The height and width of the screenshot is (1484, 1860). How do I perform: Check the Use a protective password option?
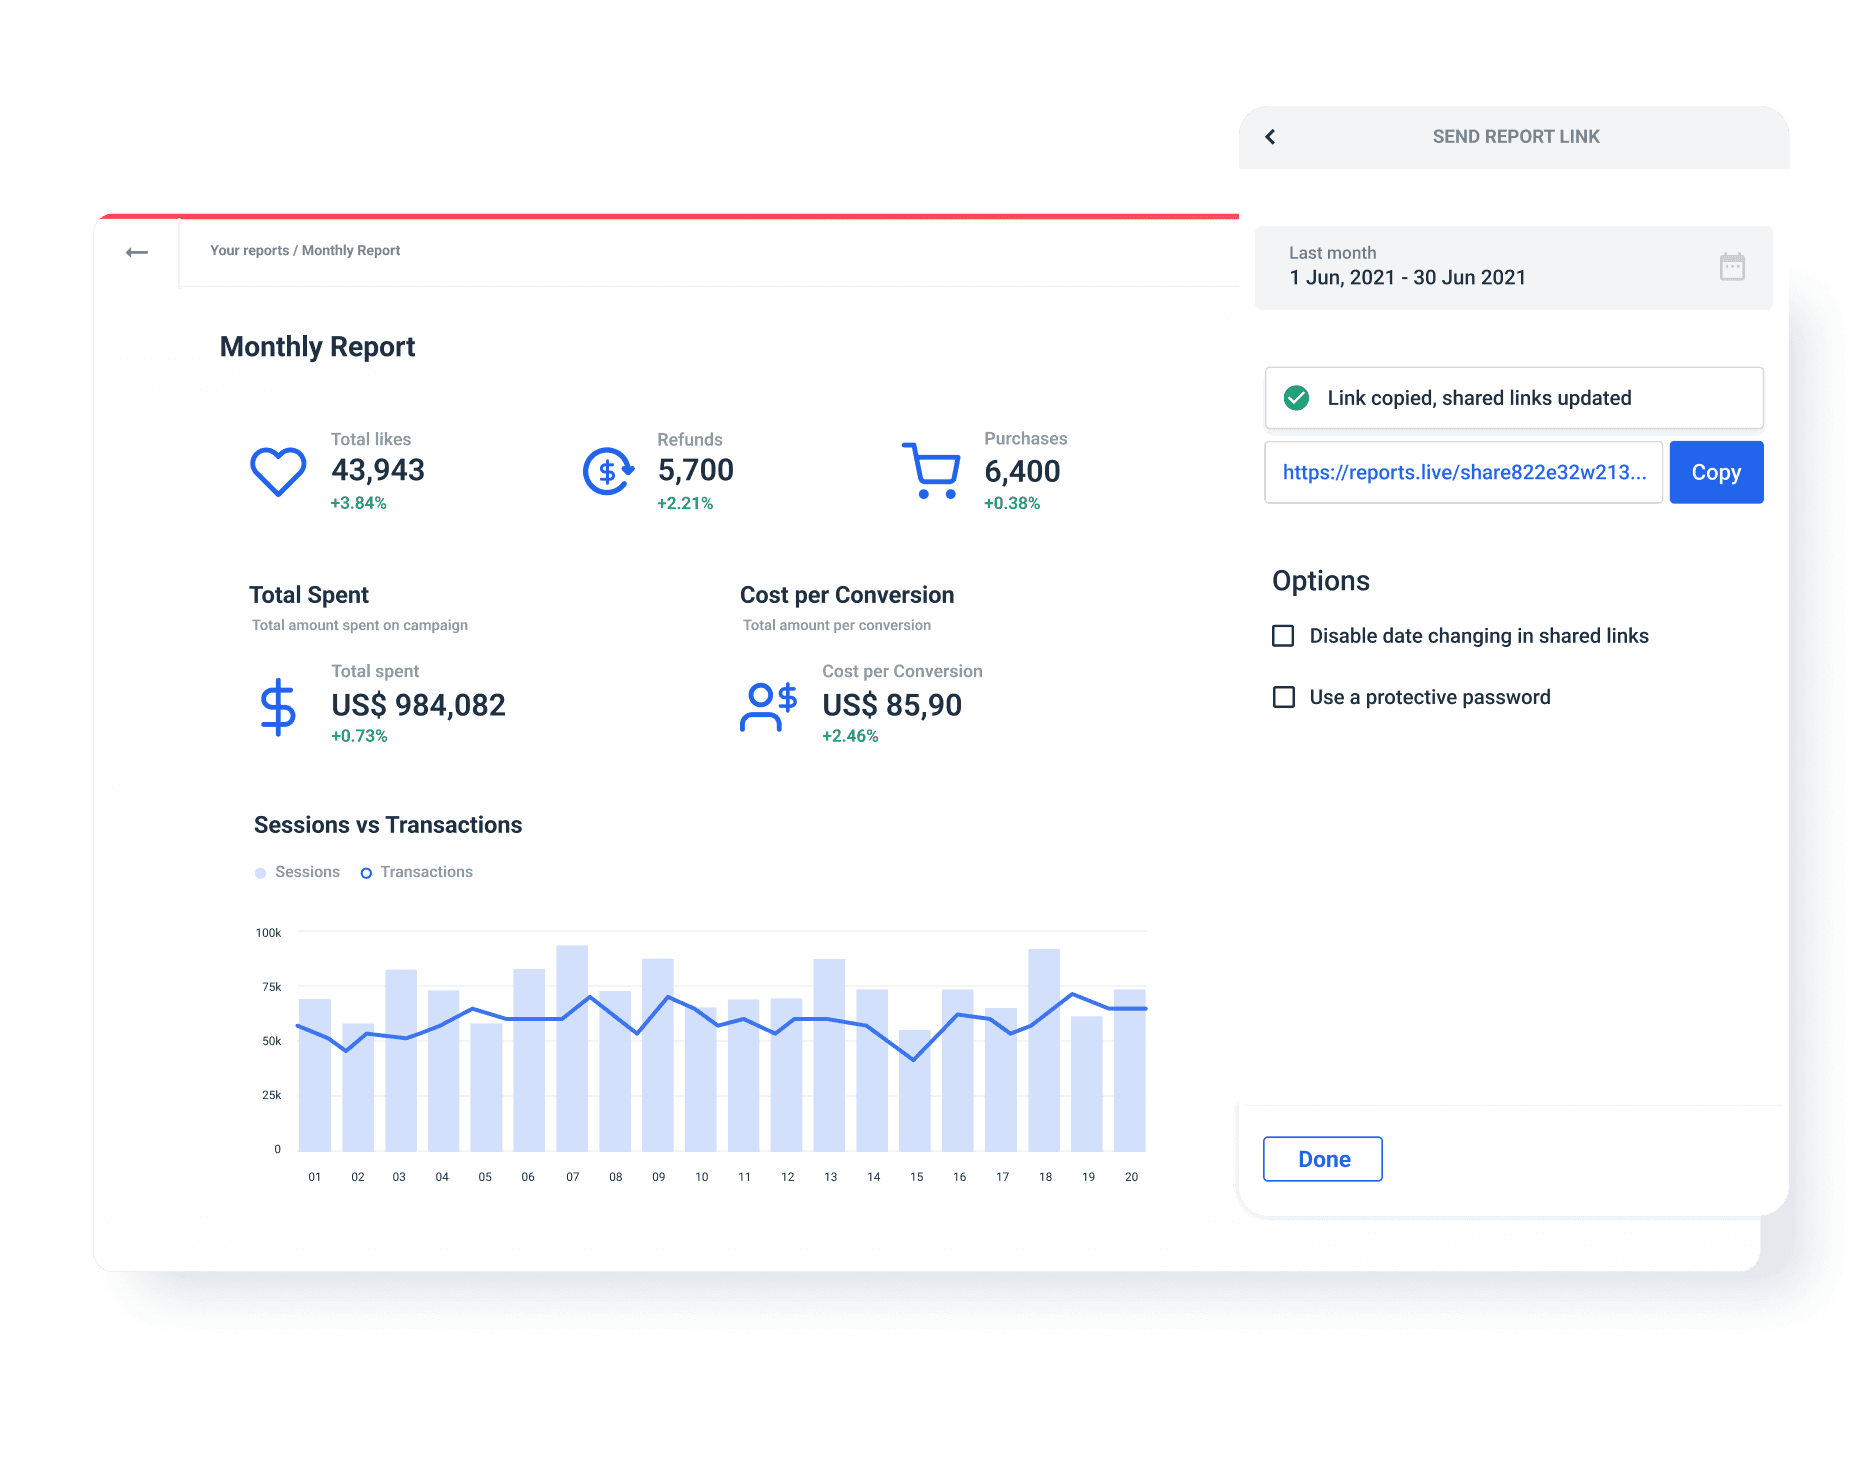1282,697
